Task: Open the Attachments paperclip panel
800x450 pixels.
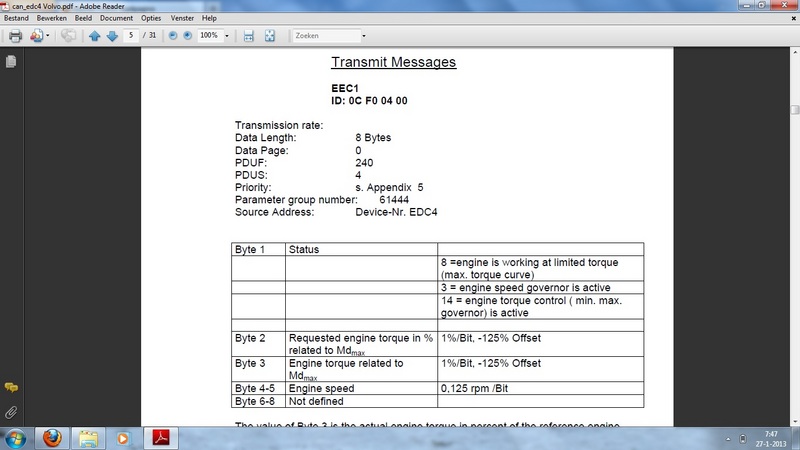Action: (x=11, y=411)
